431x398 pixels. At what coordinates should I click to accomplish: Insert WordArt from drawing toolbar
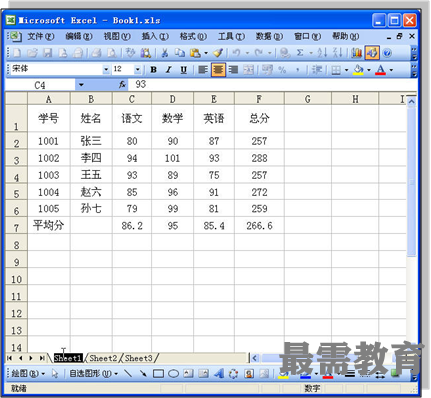pyautogui.click(x=219, y=374)
